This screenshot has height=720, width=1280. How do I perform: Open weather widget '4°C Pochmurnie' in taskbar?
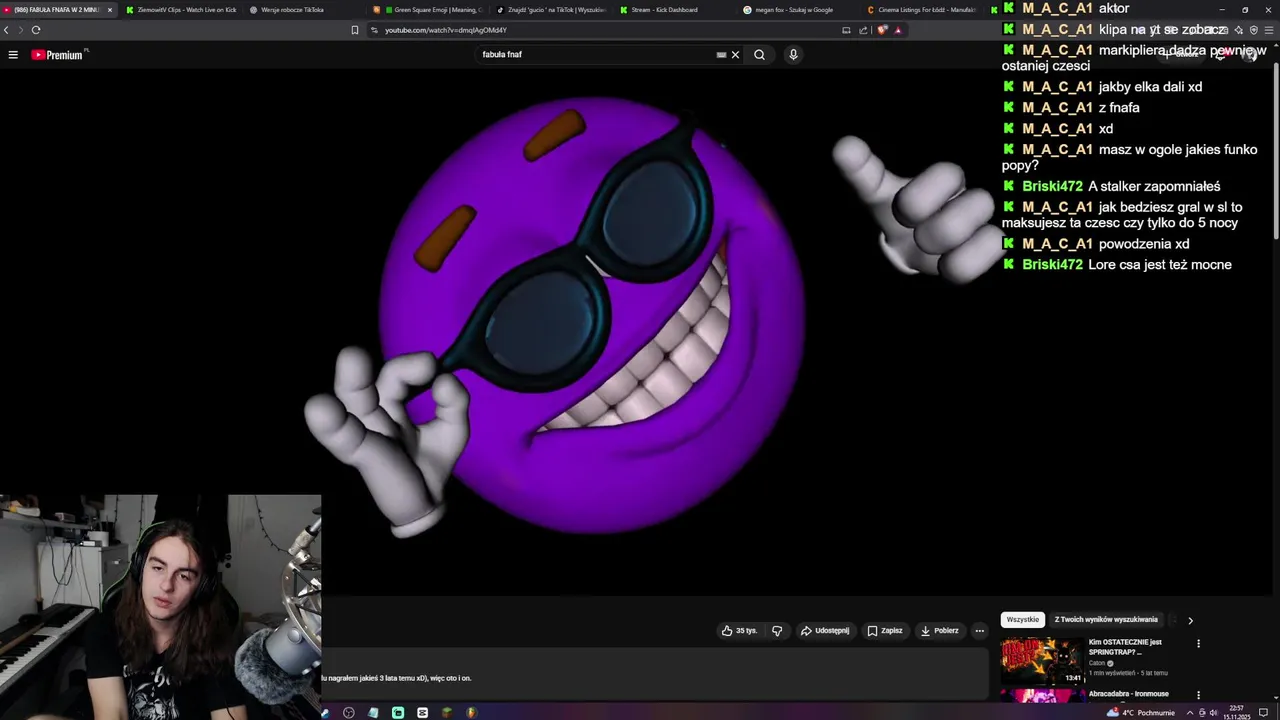(1141, 712)
